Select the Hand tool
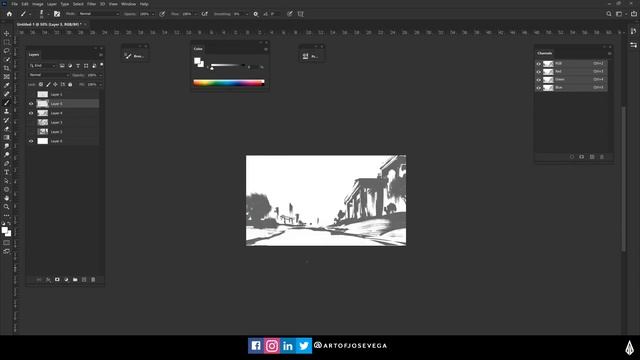 tap(7, 198)
